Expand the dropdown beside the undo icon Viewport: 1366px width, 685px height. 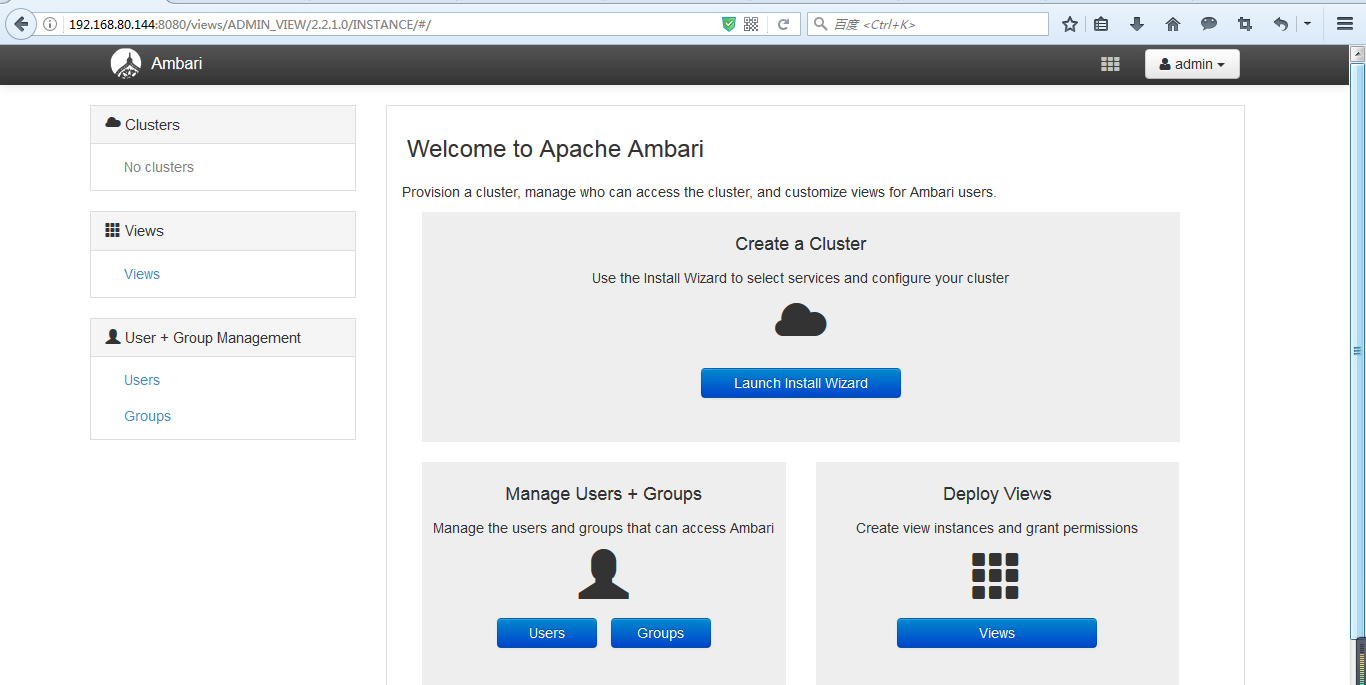[1307, 24]
